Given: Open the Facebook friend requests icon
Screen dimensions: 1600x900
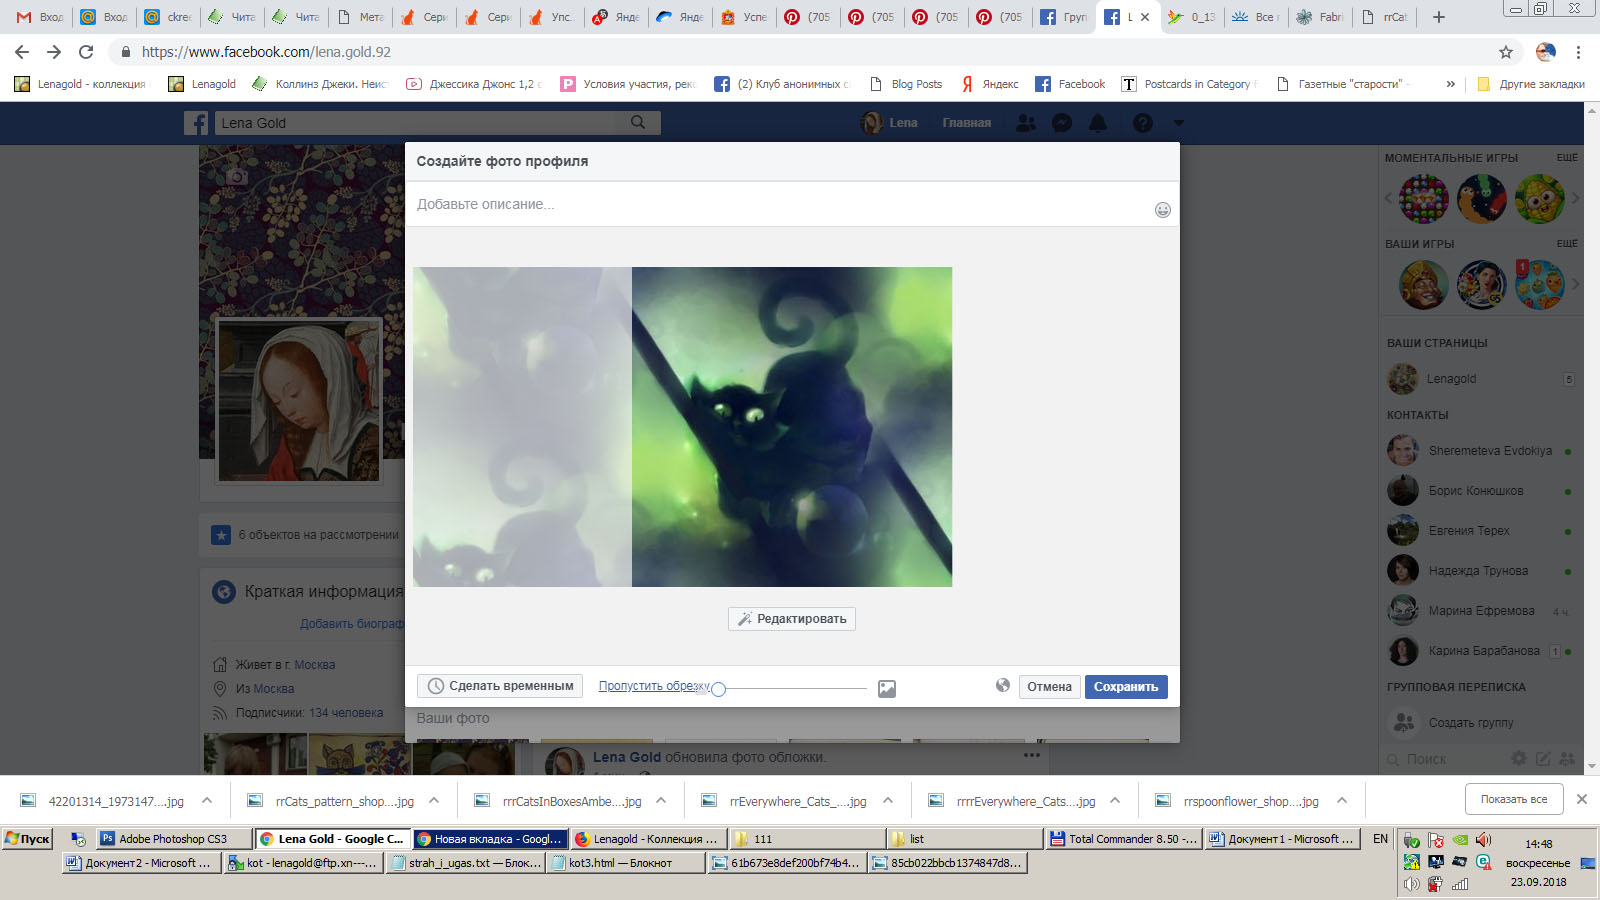Looking at the screenshot, I should (x=1026, y=123).
